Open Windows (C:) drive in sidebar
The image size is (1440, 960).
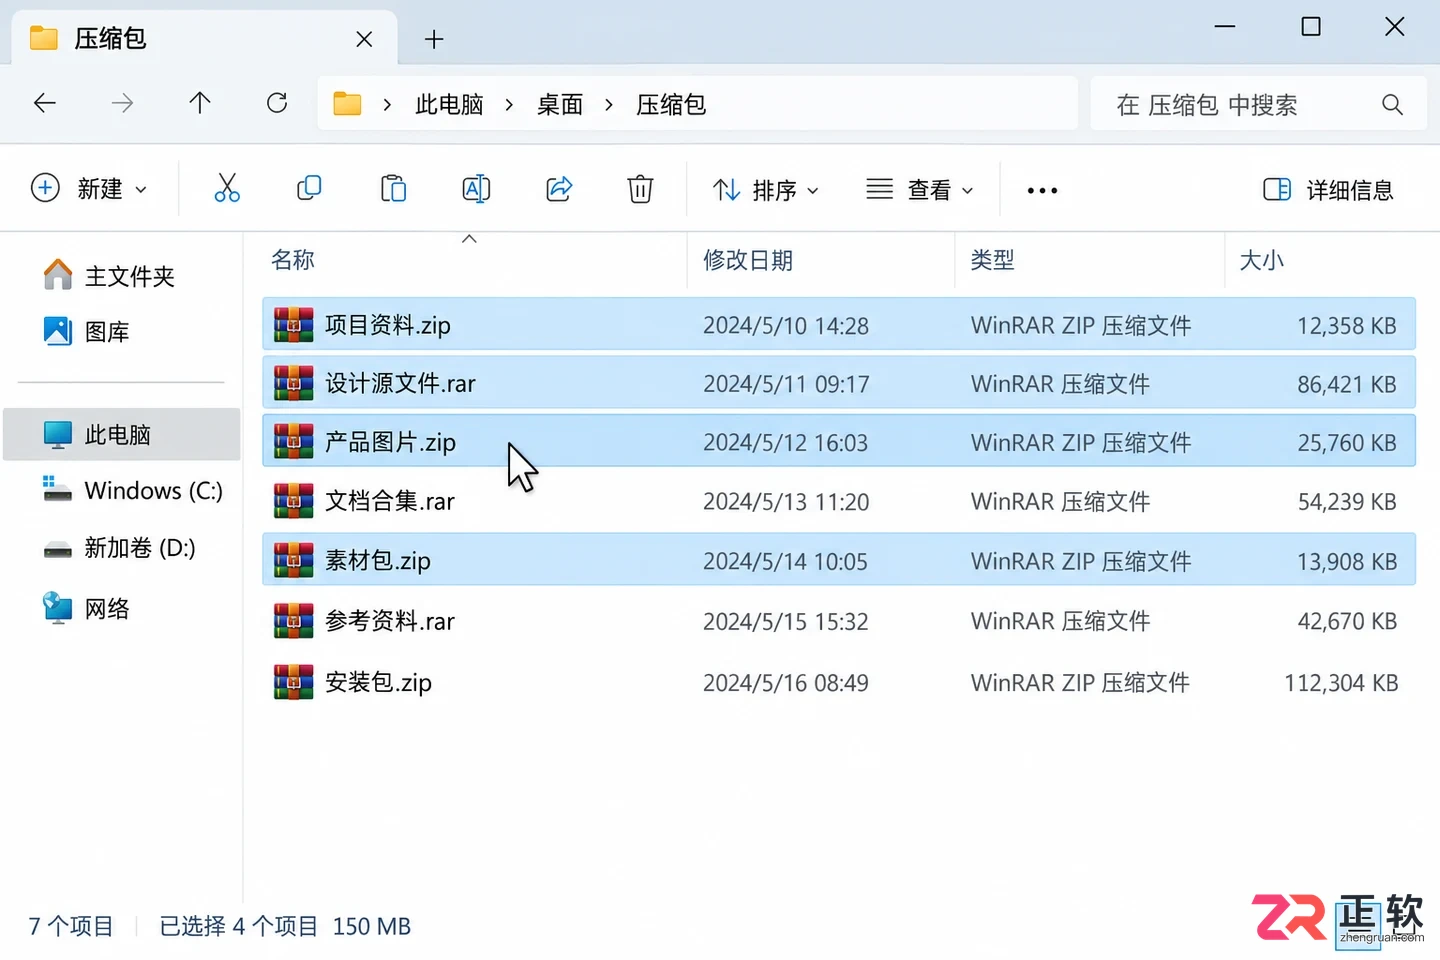coord(133,490)
